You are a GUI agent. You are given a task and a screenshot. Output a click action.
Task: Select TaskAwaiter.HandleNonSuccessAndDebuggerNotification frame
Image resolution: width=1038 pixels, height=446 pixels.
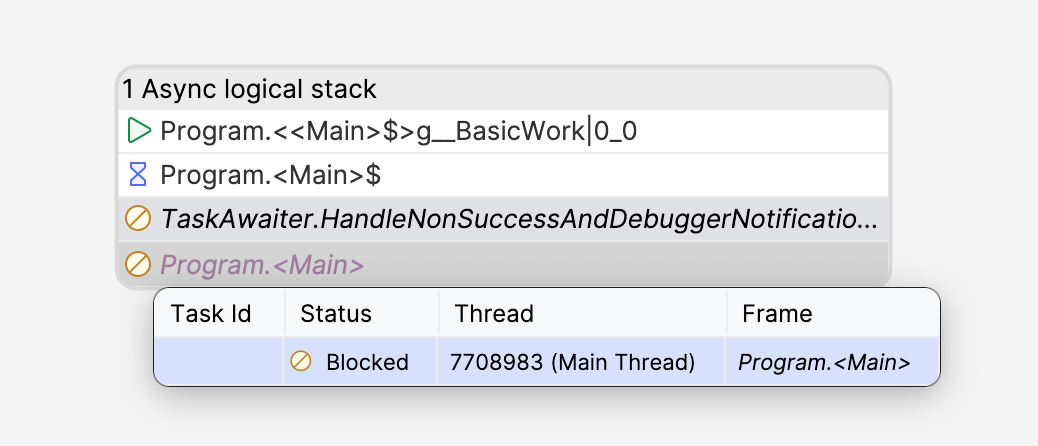coord(503,218)
